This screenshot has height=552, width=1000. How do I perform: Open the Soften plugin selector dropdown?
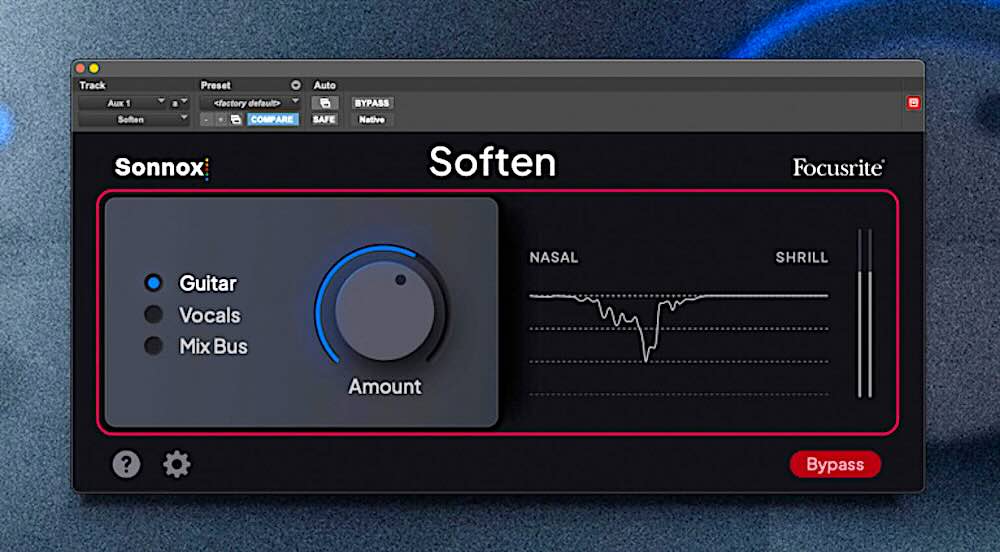(134, 119)
